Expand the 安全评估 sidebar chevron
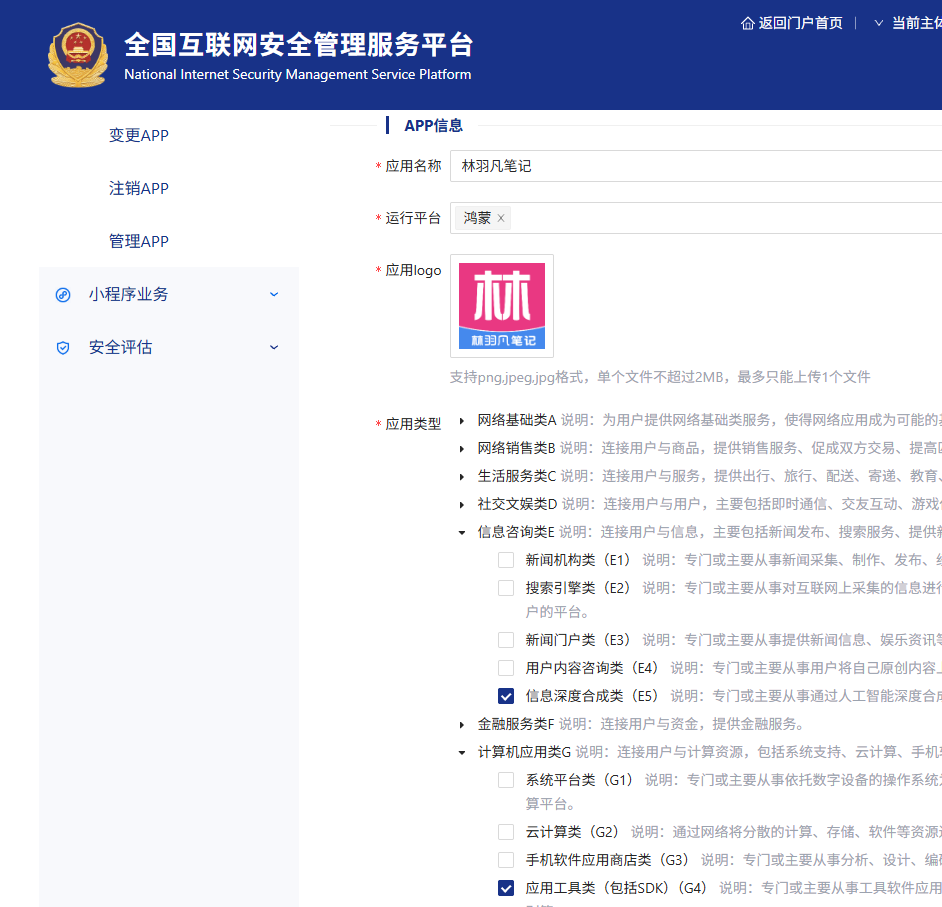 click(274, 347)
